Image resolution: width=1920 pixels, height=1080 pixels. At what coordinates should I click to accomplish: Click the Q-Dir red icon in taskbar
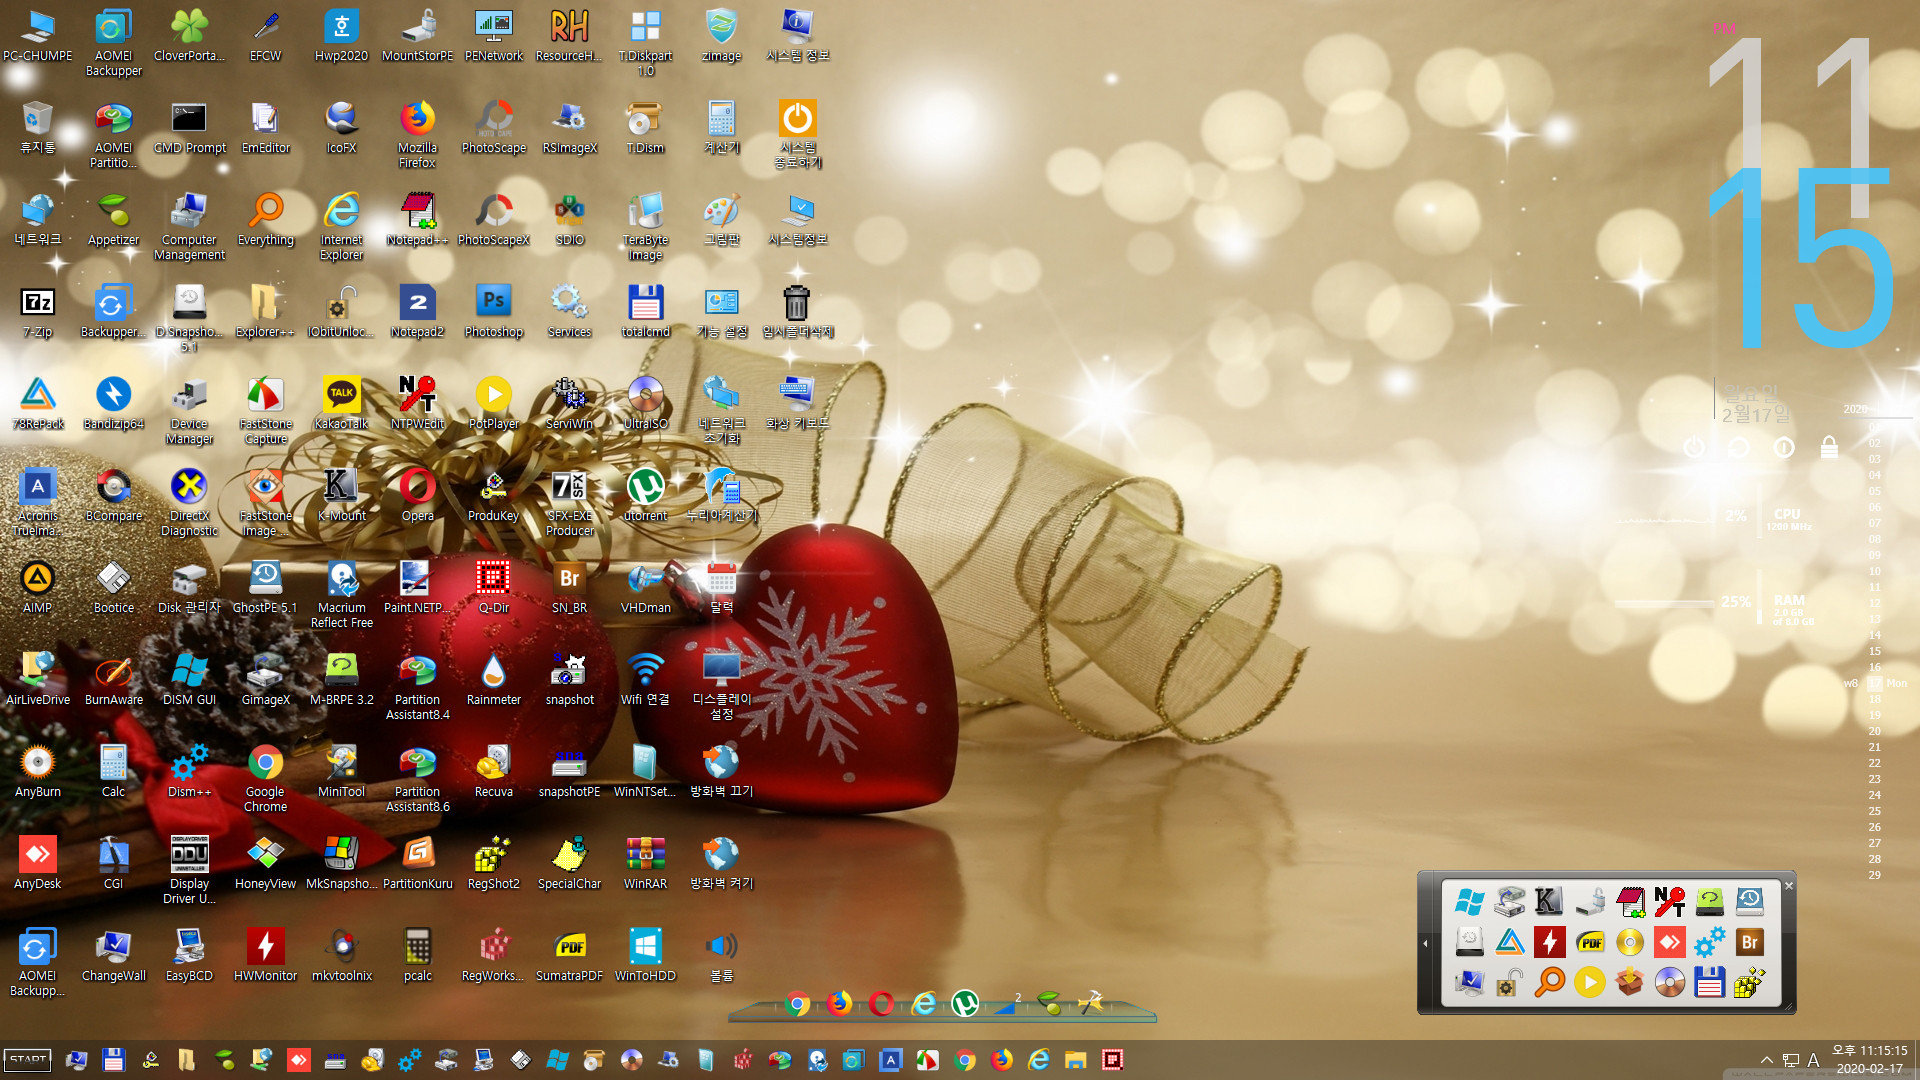(1113, 1060)
